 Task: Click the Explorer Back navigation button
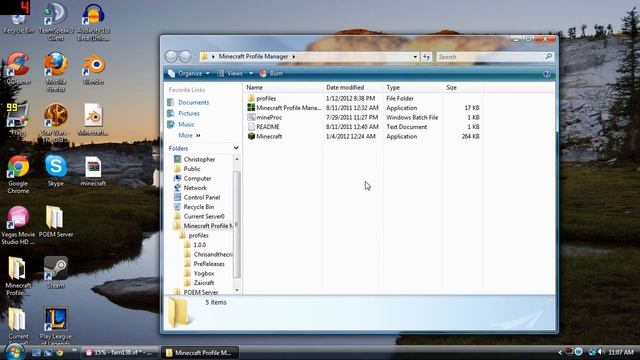171,57
